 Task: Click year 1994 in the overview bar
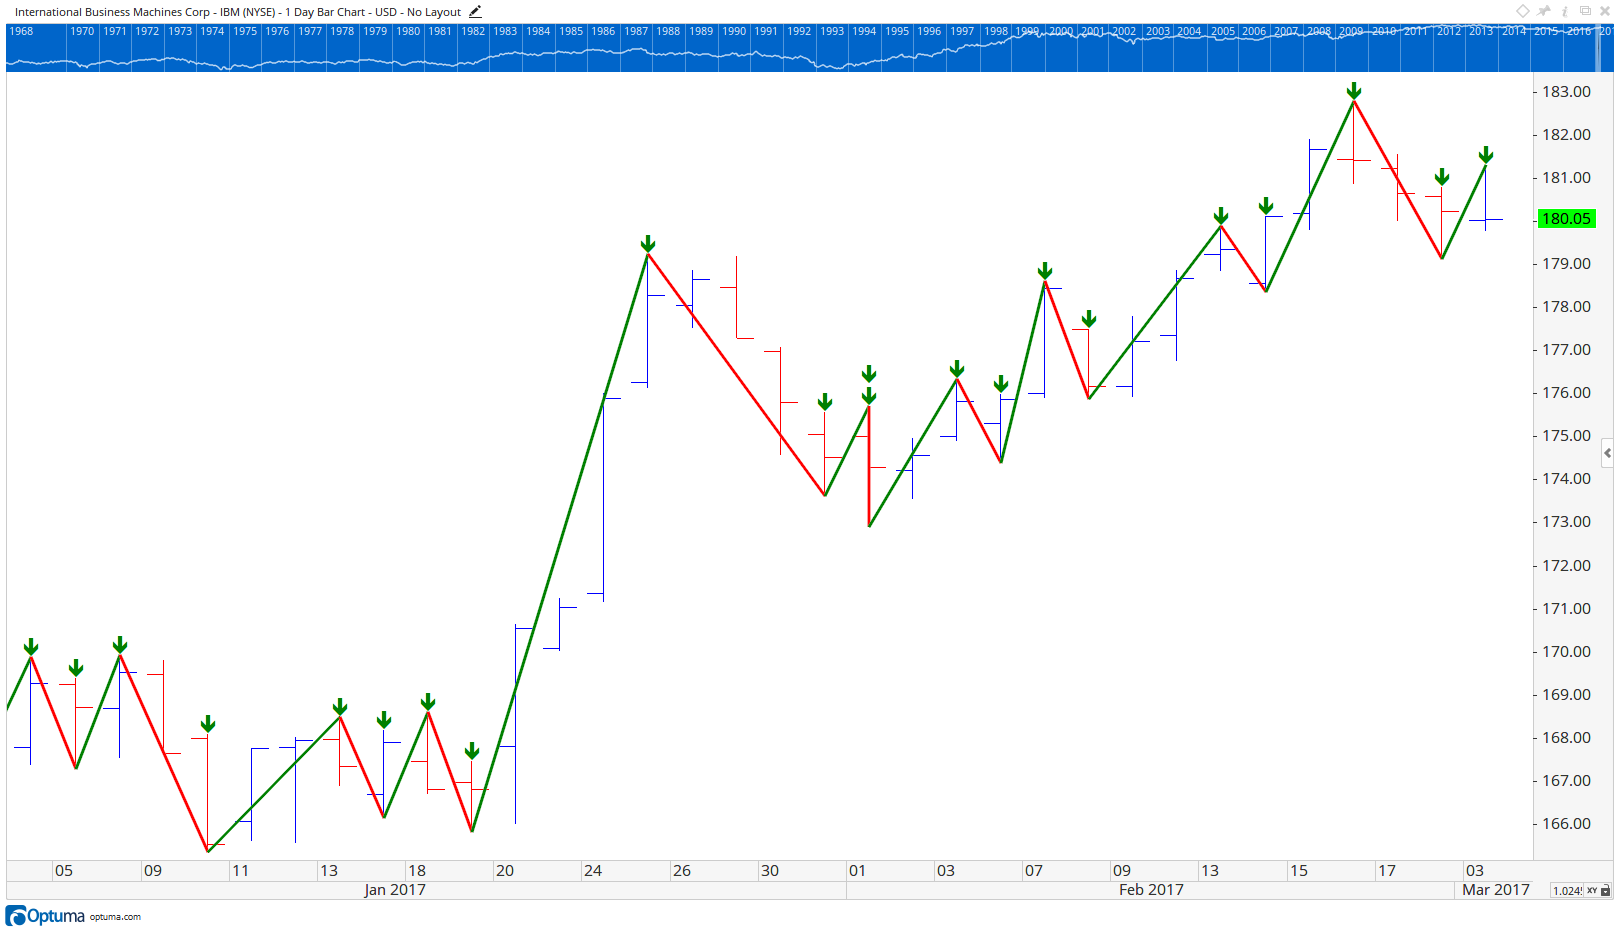864,31
